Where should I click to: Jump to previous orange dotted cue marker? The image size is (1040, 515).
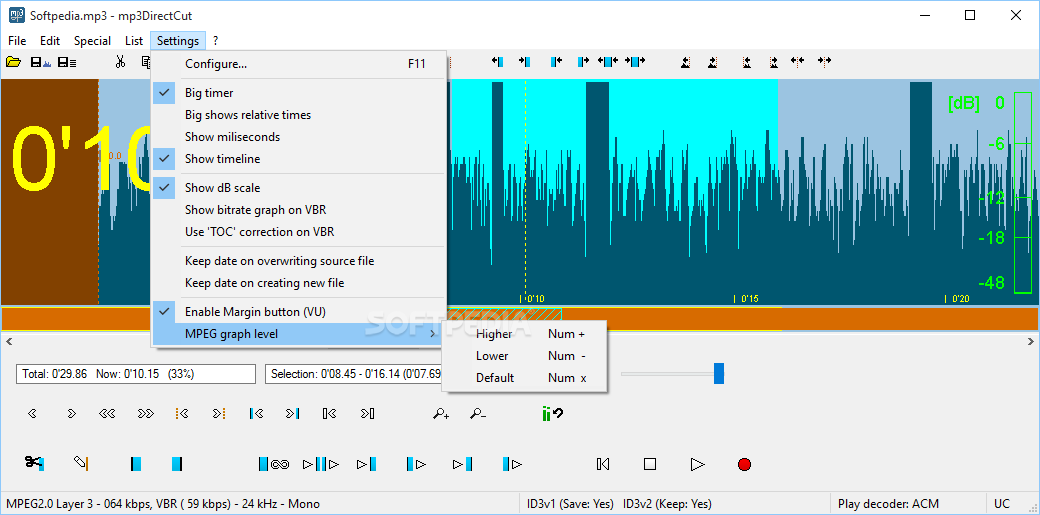click(182, 413)
